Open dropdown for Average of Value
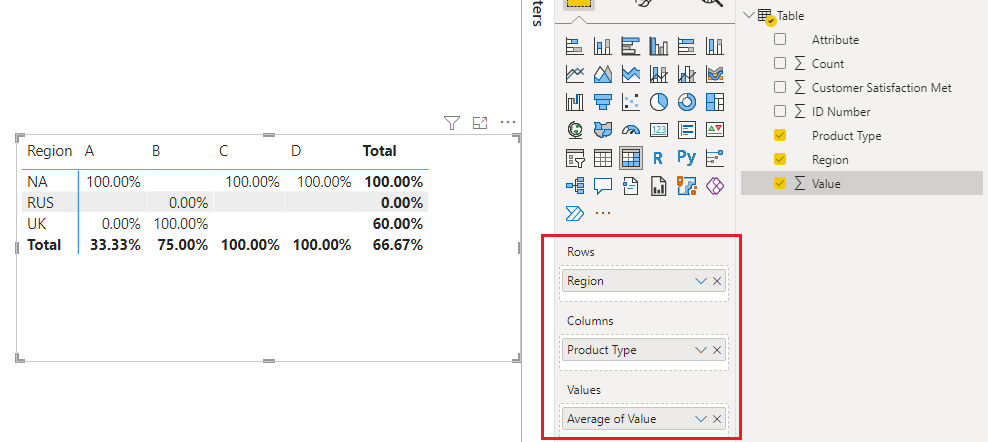 [x=700, y=419]
